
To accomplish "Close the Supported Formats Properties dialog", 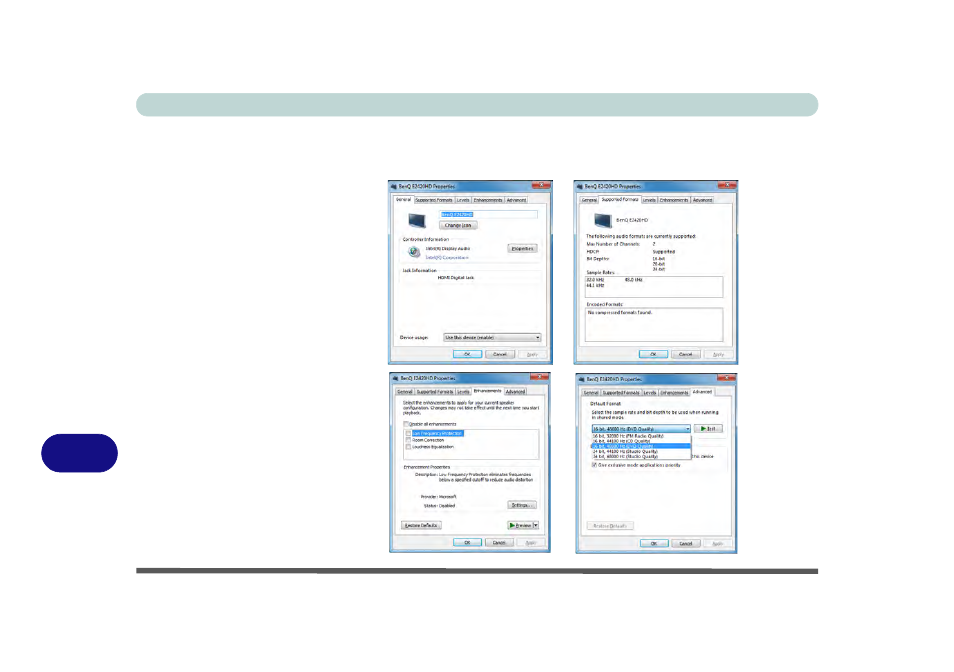I will [726, 185].
